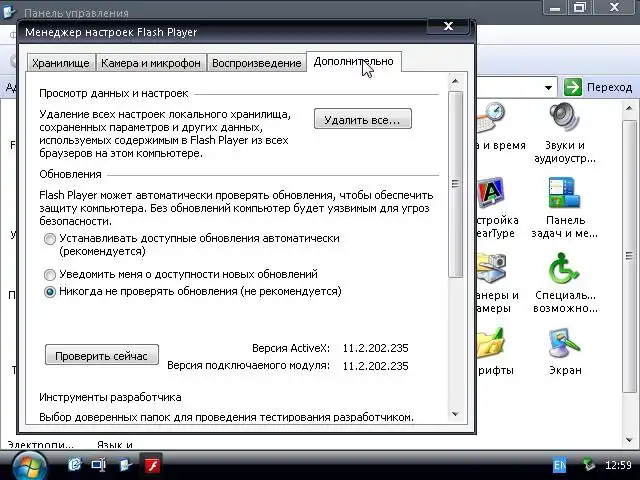Click the Просмотр данных и настроек heading
640x480 pixels.
coord(113,93)
